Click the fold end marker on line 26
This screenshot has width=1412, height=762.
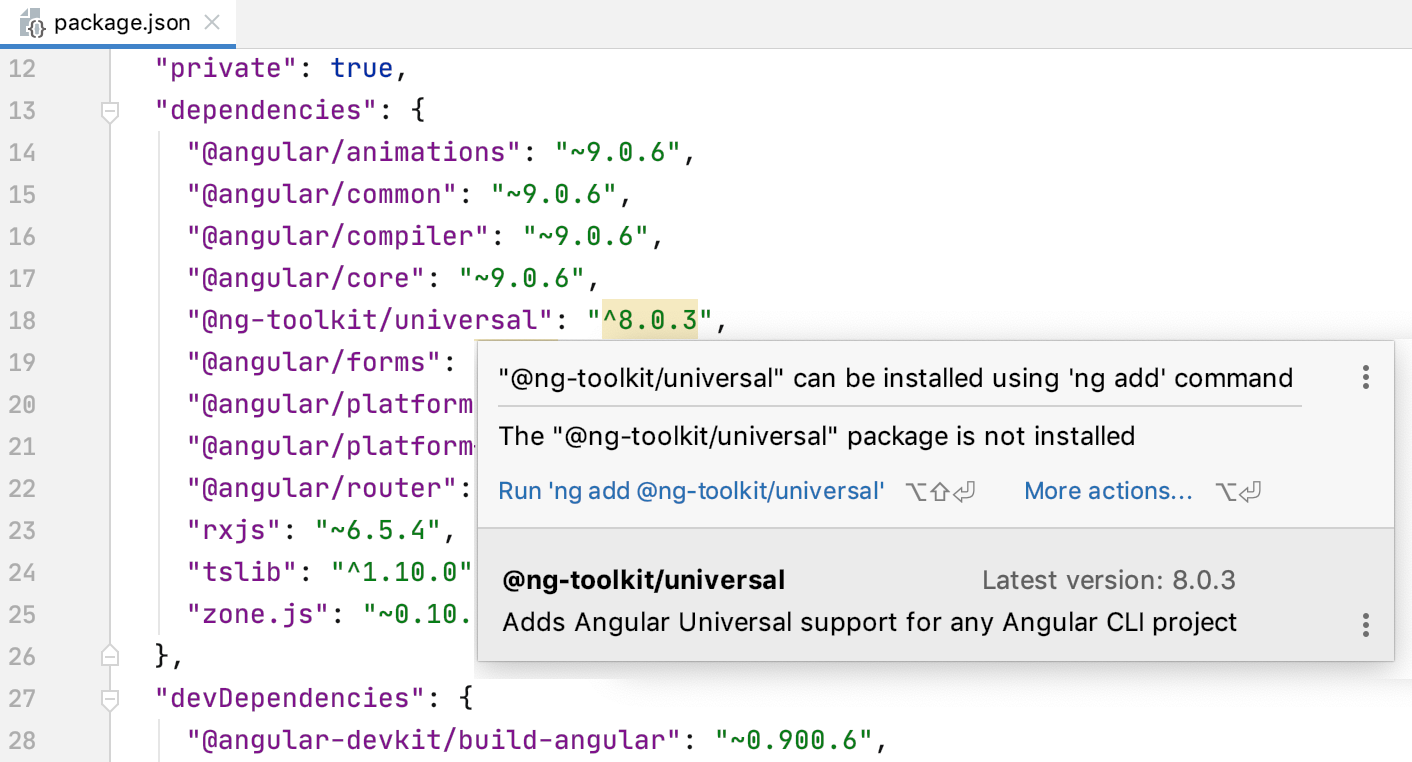[110, 656]
